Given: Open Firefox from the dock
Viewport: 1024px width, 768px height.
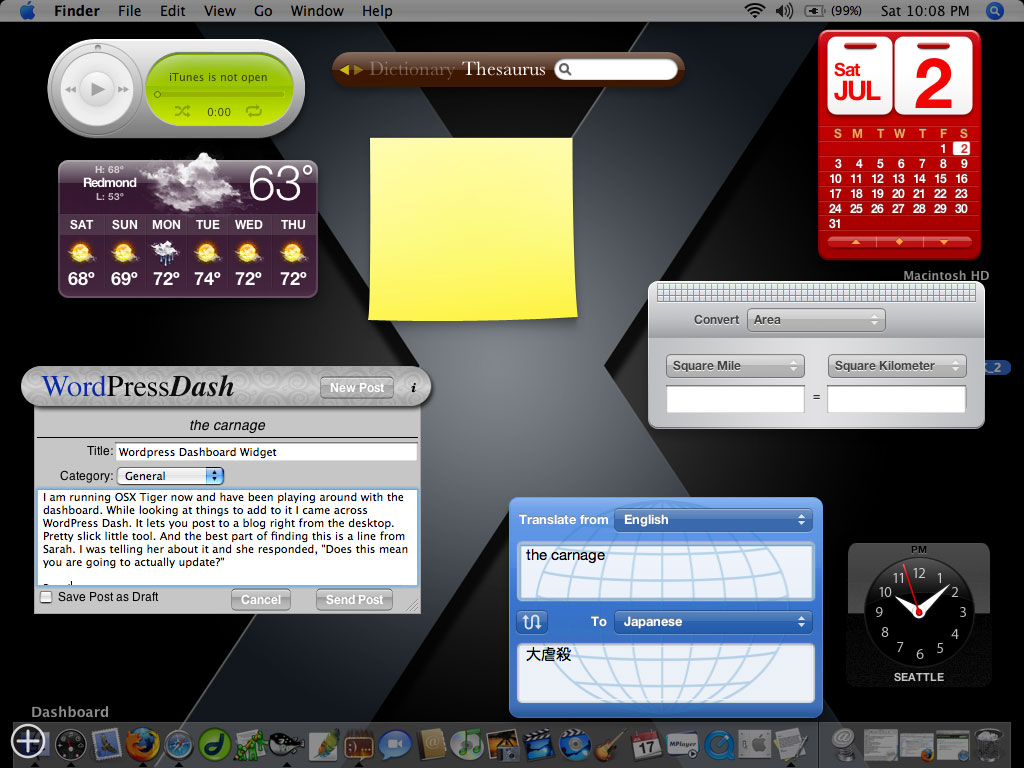Looking at the screenshot, I should coord(141,745).
